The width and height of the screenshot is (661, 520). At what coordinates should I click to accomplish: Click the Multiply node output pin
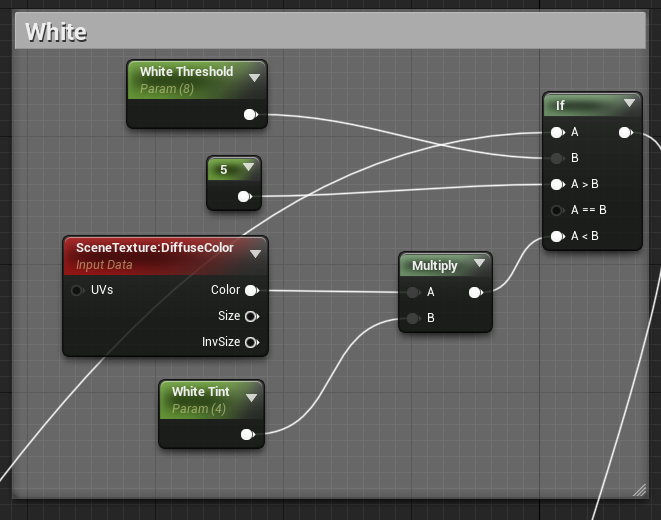pos(475,293)
